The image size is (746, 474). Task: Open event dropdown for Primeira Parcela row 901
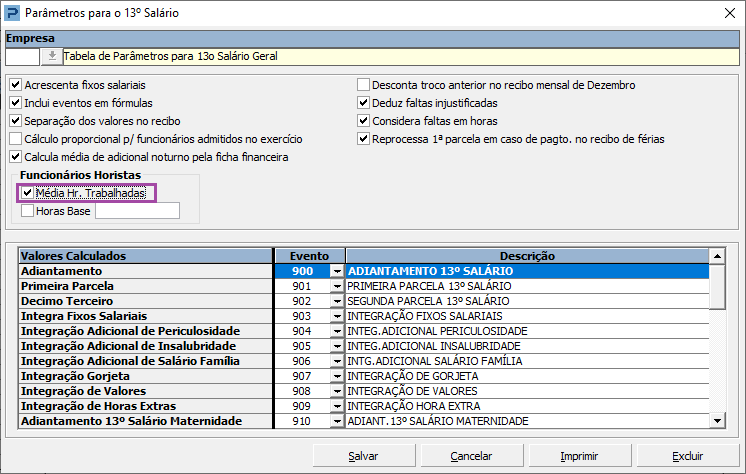point(337,286)
